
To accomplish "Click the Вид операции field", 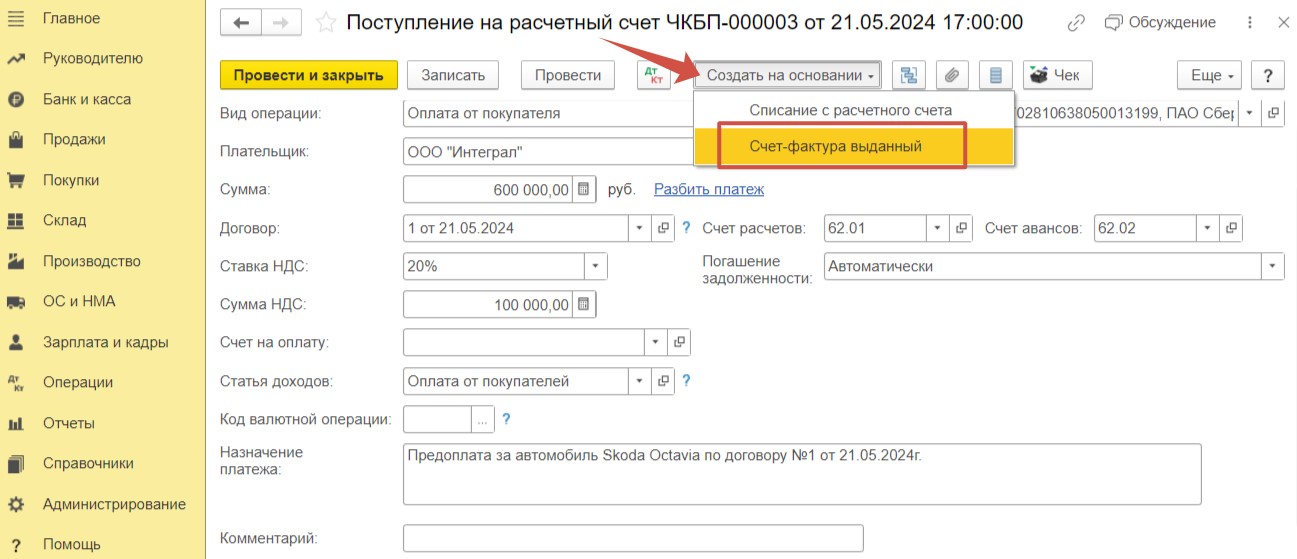I will pyautogui.click(x=549, y=113).
